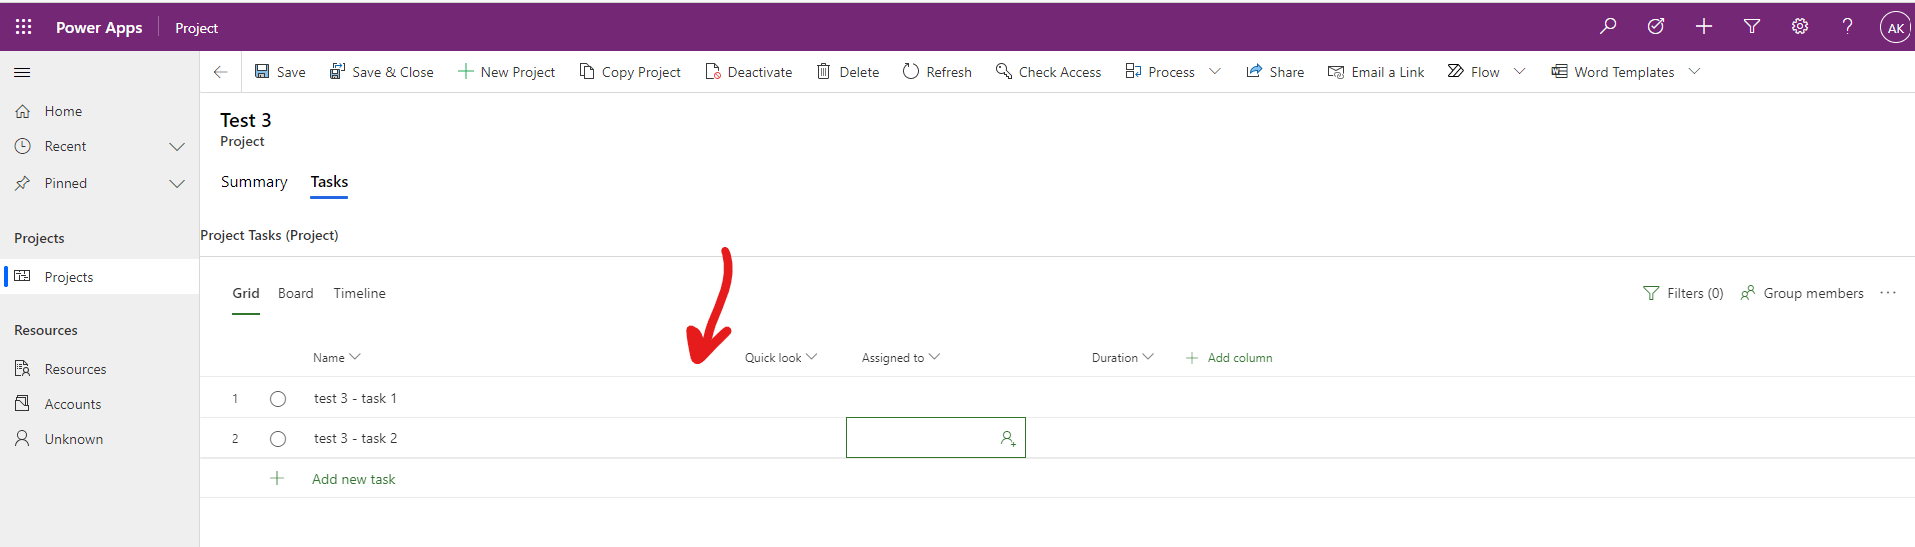This screenshot has height=547, width=1915.
Task: Open the more options ellipsis menu
Action: click(1888, 293)
